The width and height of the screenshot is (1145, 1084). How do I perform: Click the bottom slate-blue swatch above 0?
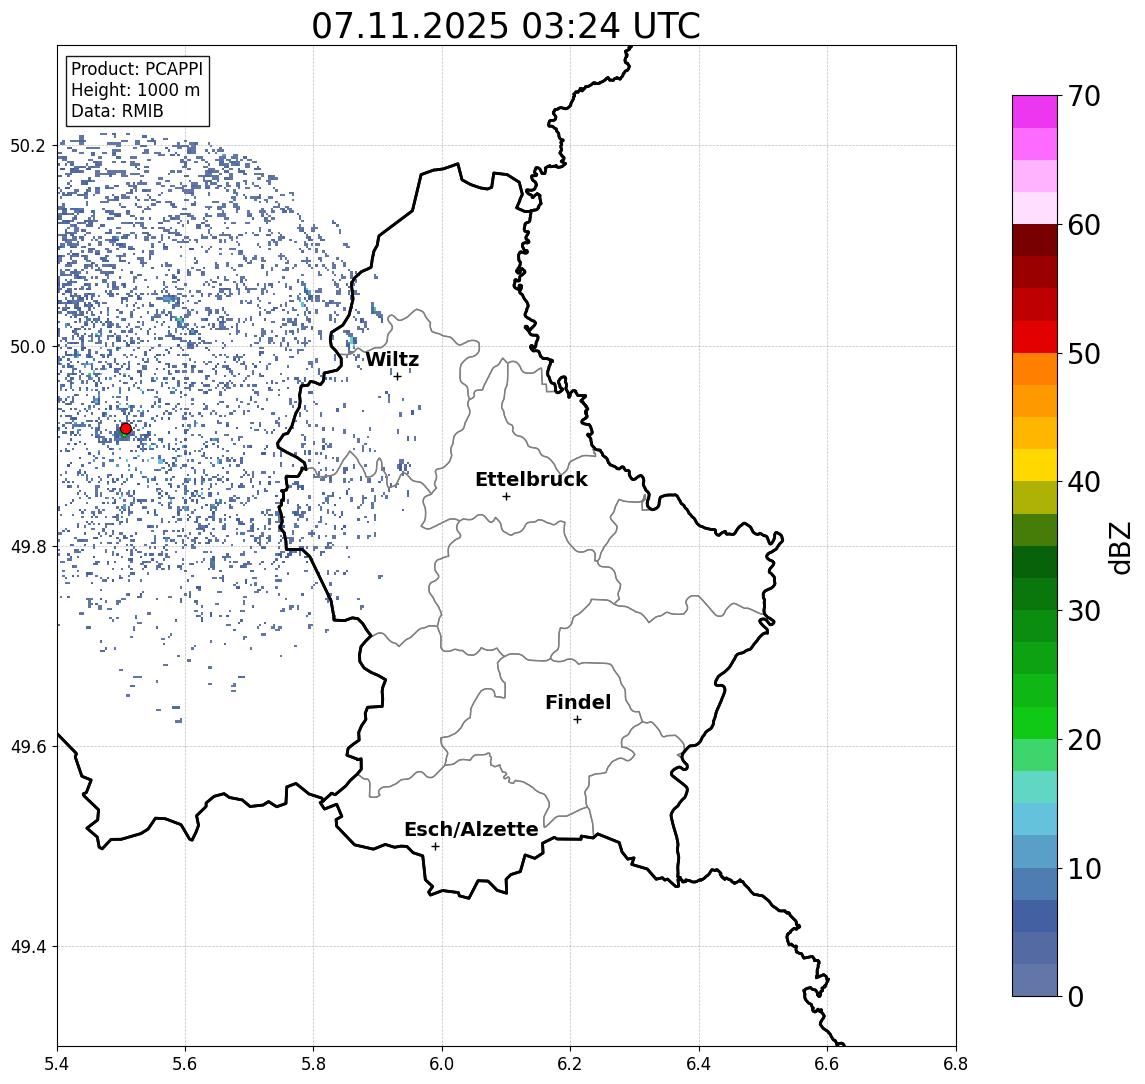tap(1035, 980)
